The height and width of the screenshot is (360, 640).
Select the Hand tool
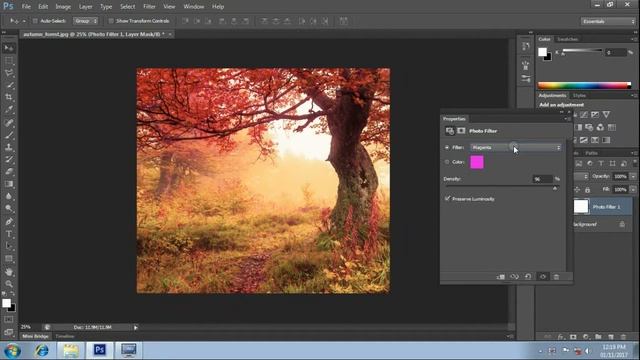(x=9, y=272)
